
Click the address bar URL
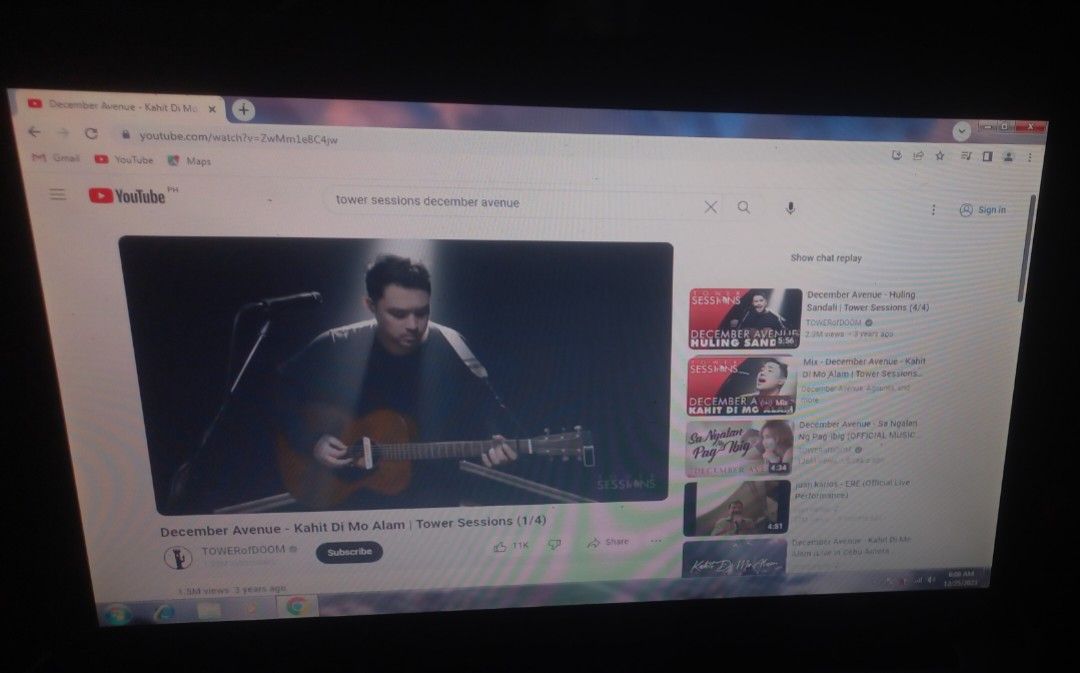(x=238, y=138)
